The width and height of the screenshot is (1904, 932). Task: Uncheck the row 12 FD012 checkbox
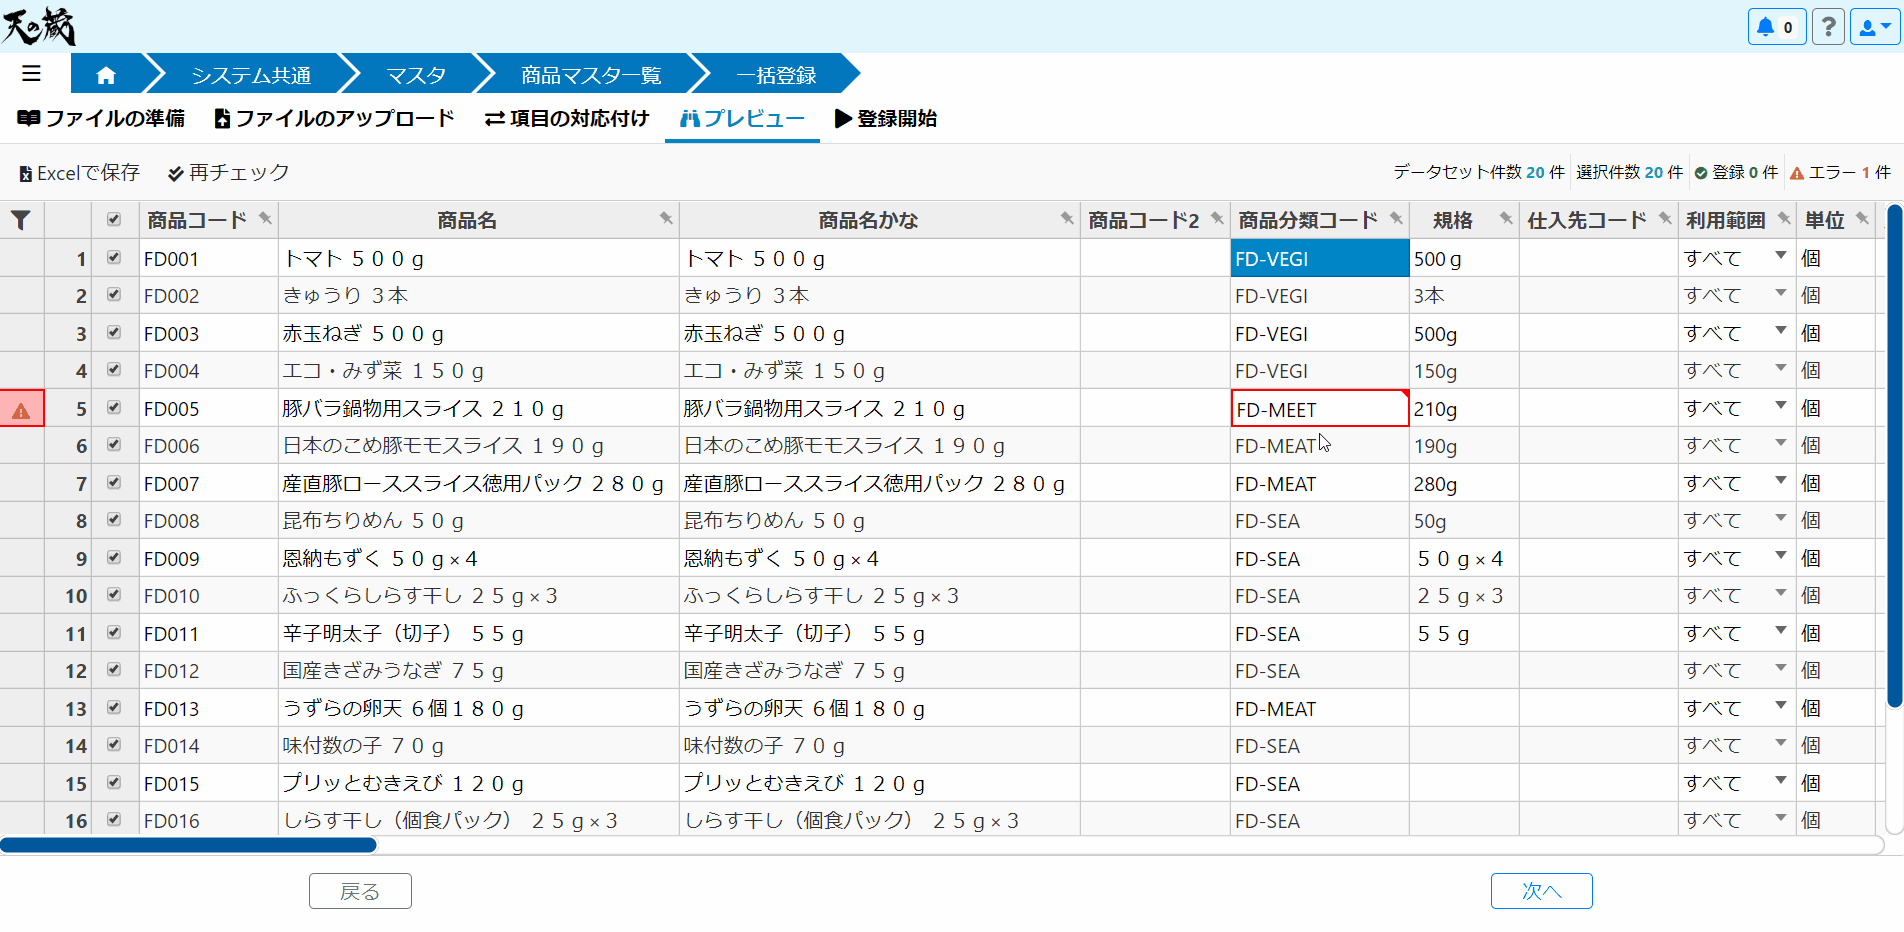[114, 669]
